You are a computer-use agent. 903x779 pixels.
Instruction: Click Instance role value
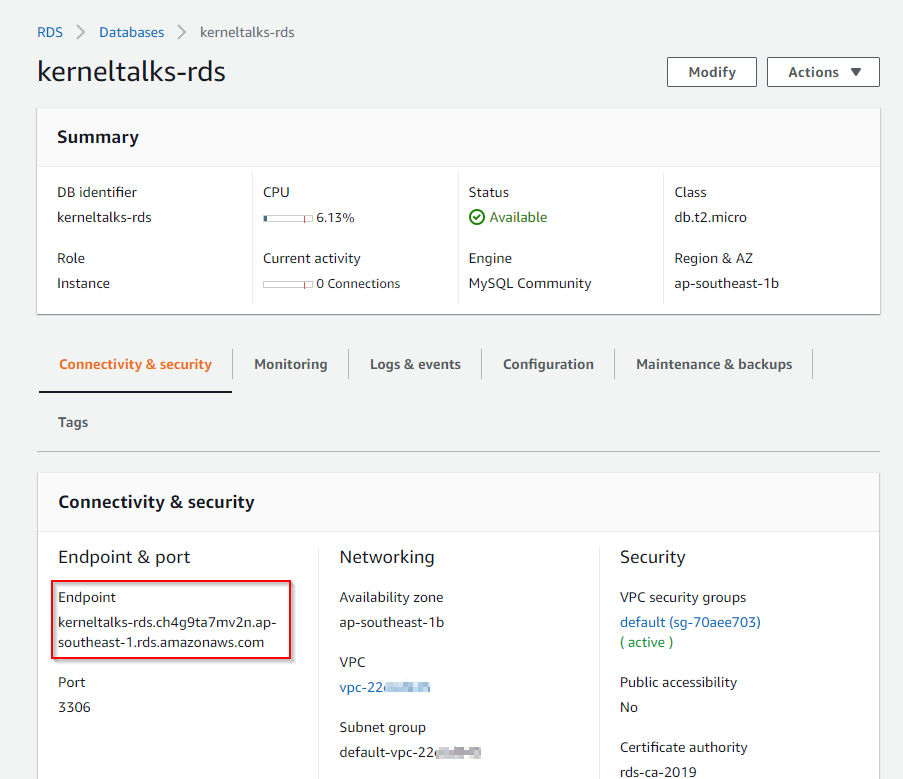84,283
